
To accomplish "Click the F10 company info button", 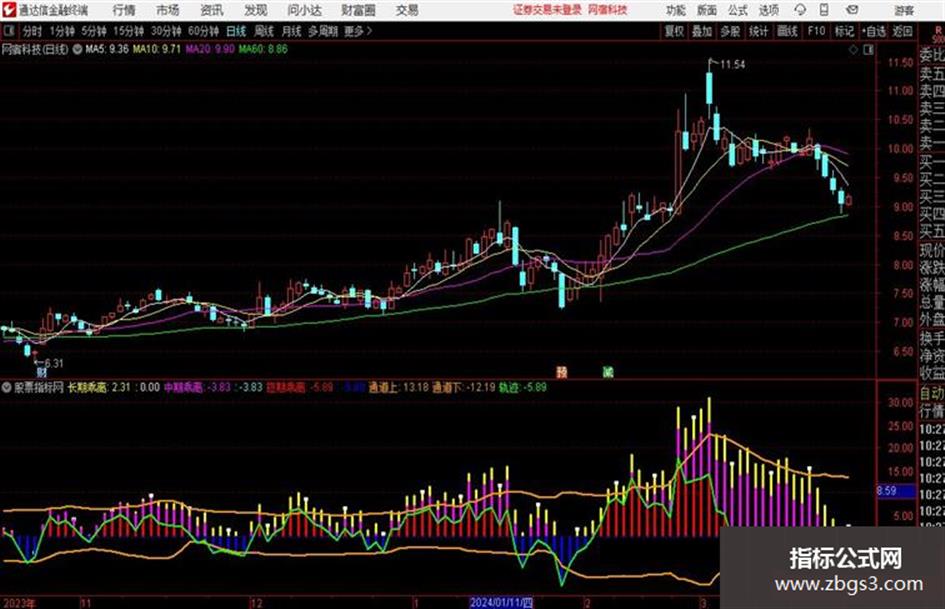I will [x=817, y=31].
